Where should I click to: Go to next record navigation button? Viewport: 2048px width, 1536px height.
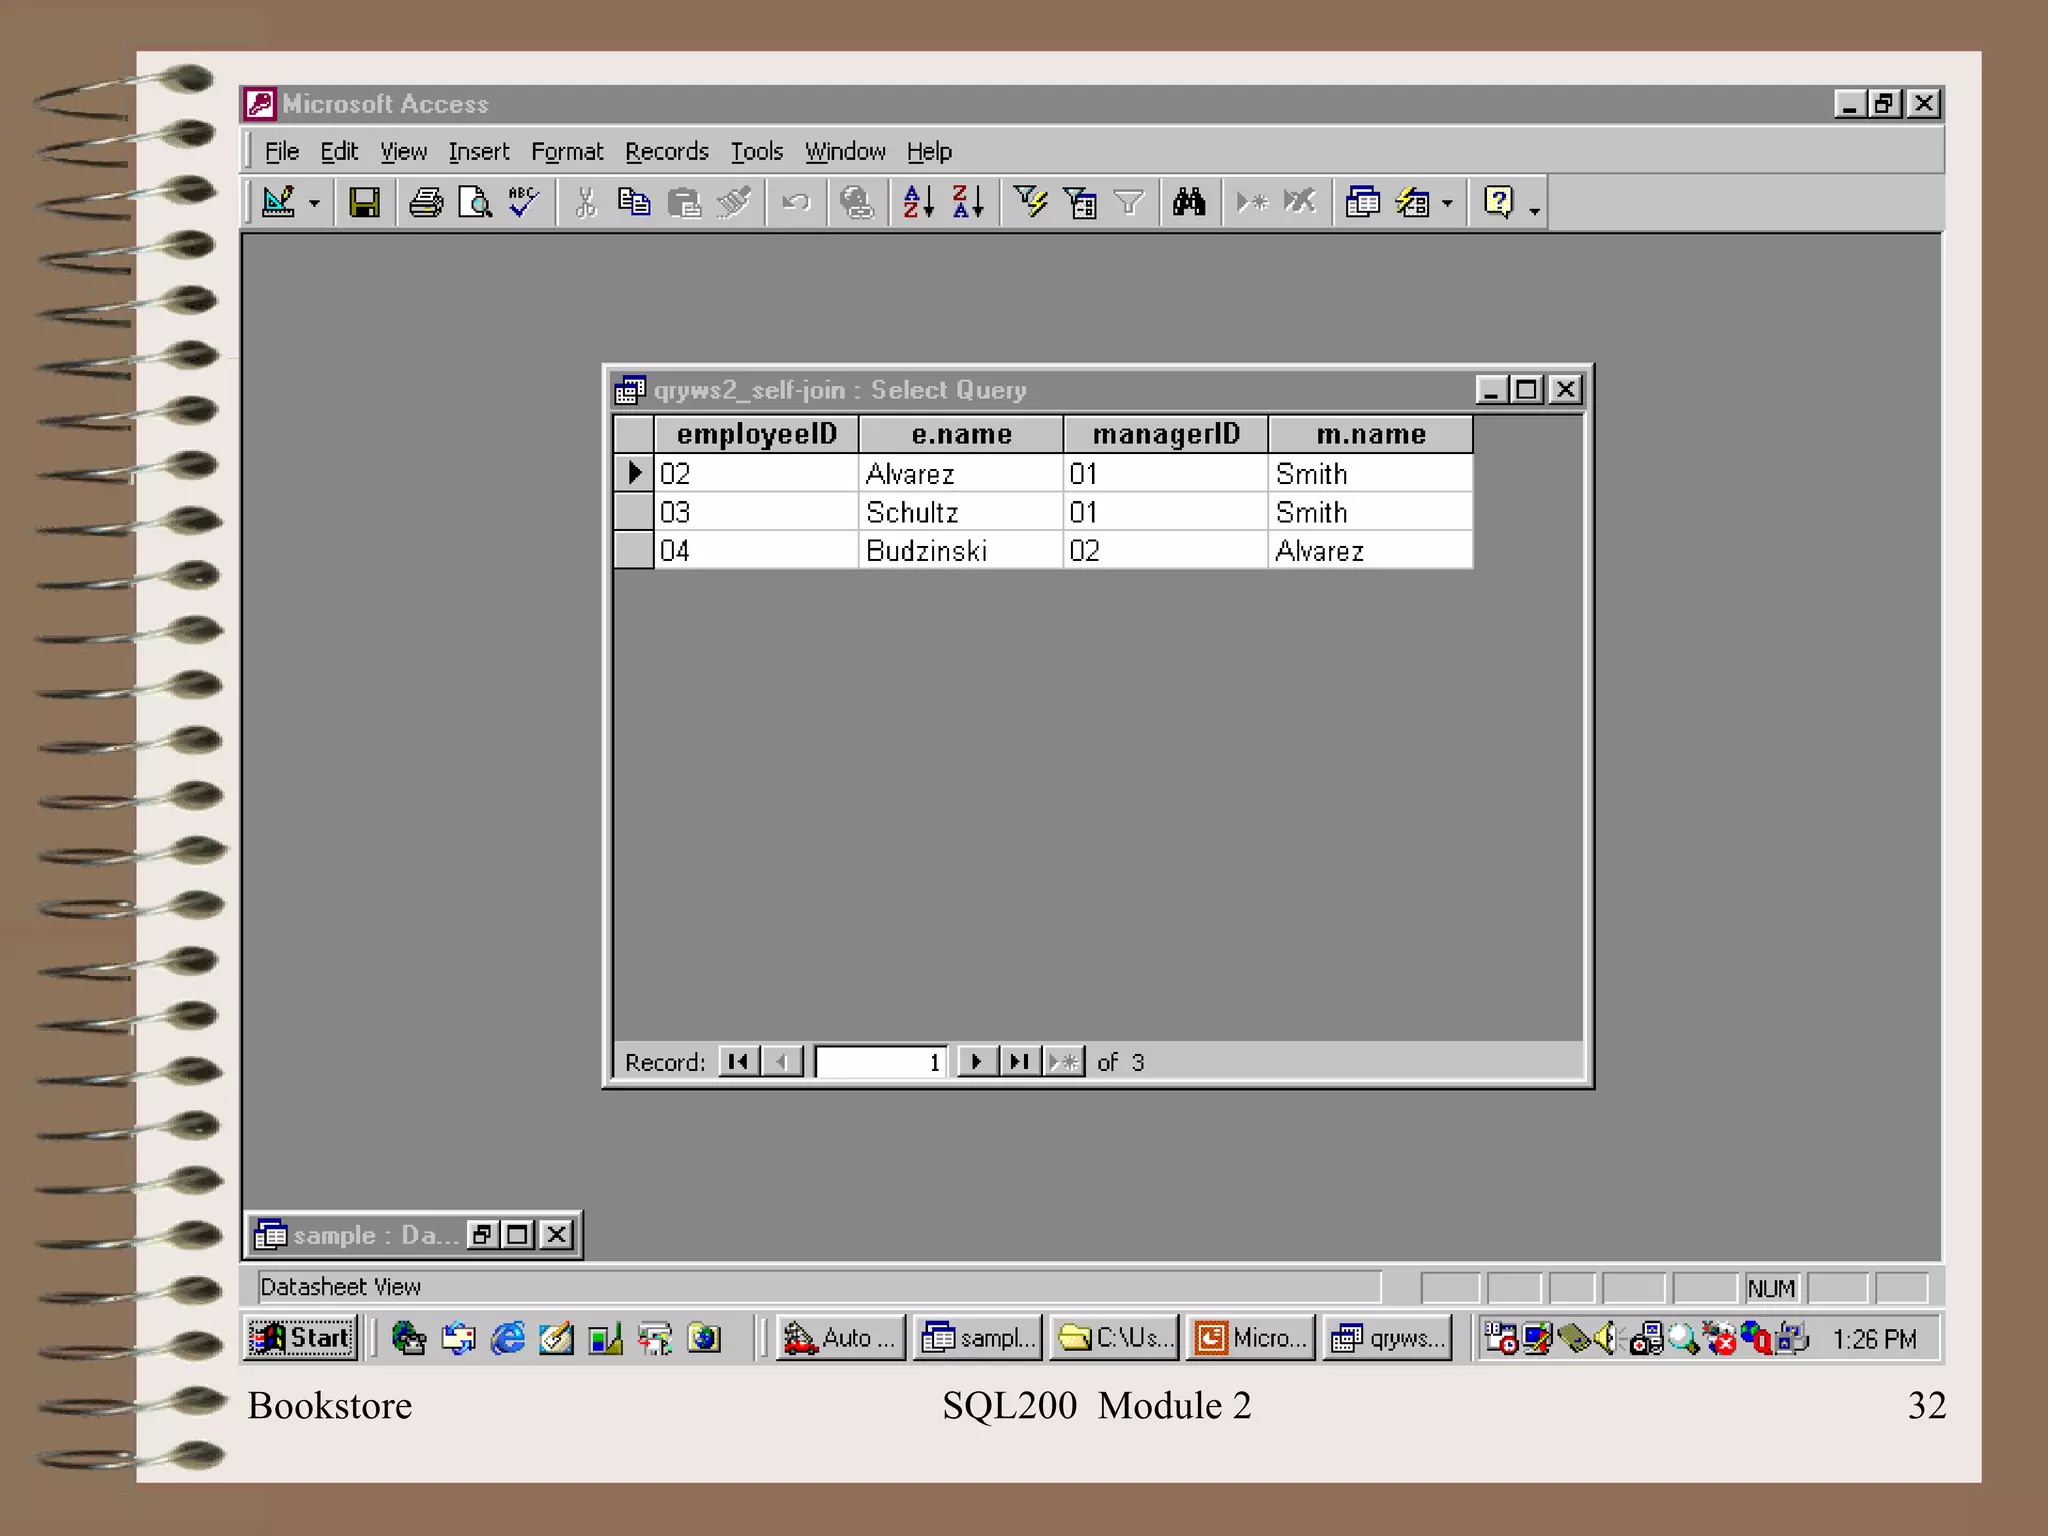click(x=976, y=1061)
